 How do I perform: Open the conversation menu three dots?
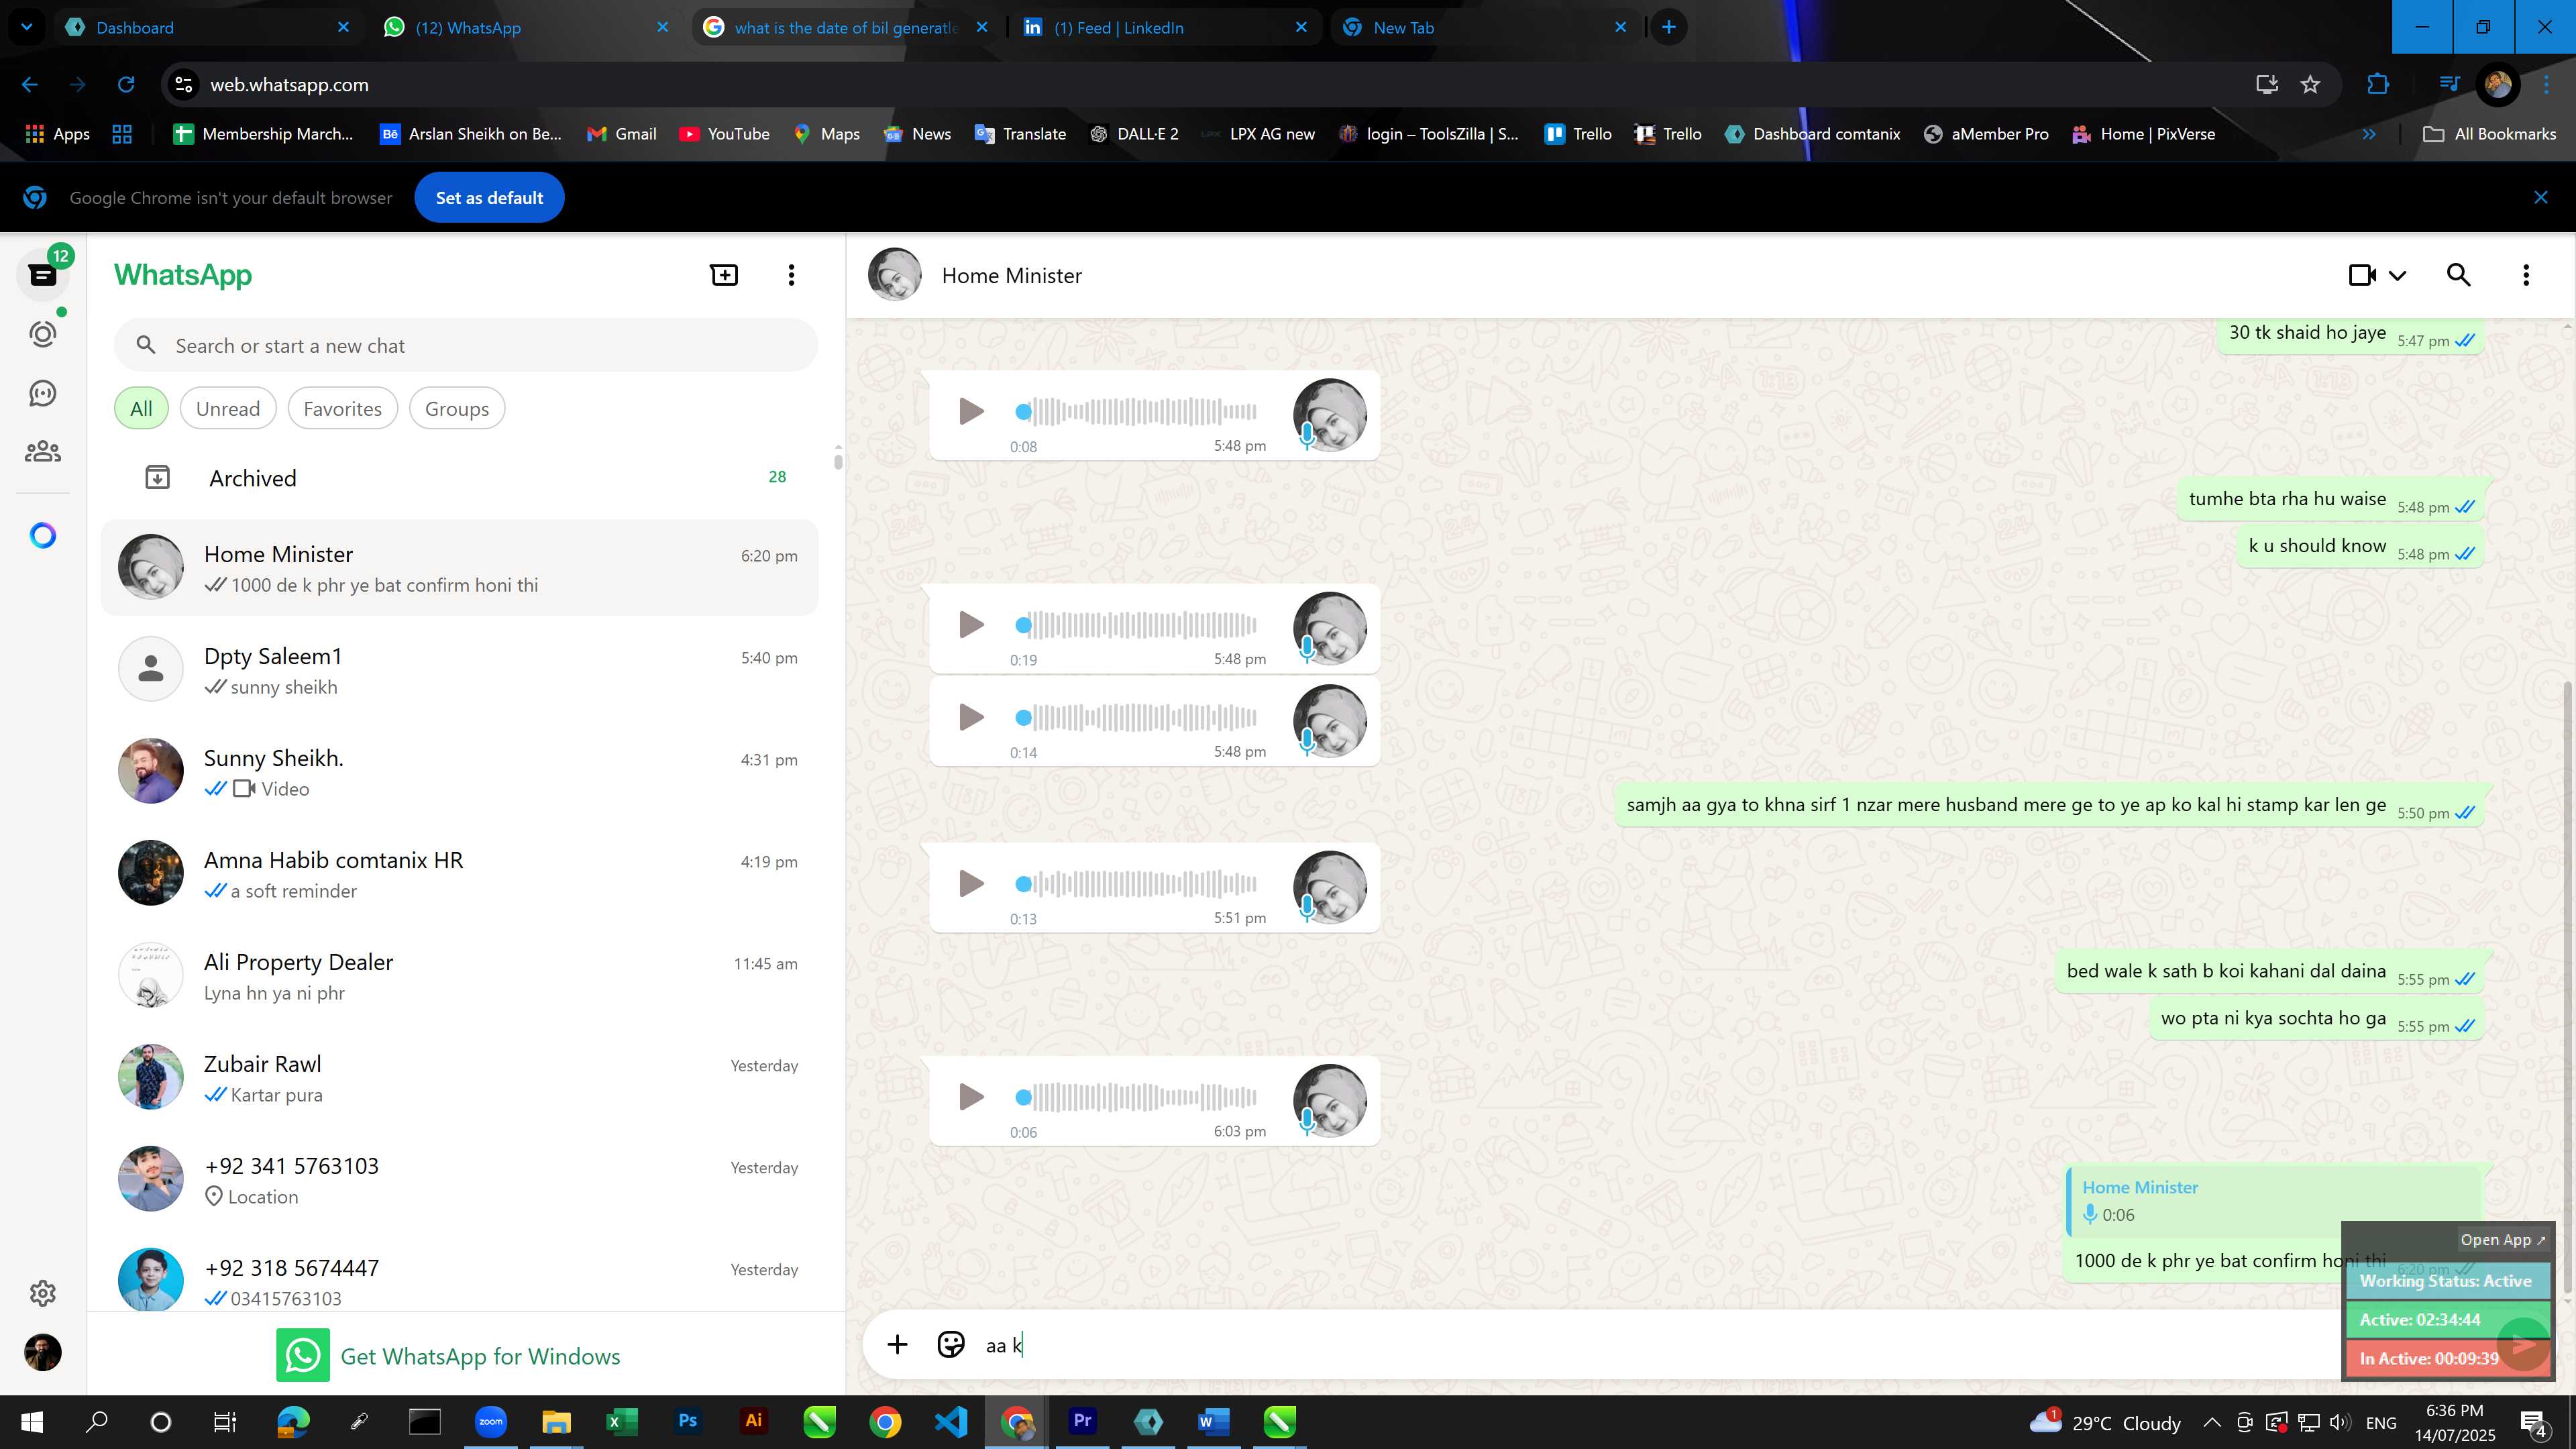click(x=2526, y=275)
